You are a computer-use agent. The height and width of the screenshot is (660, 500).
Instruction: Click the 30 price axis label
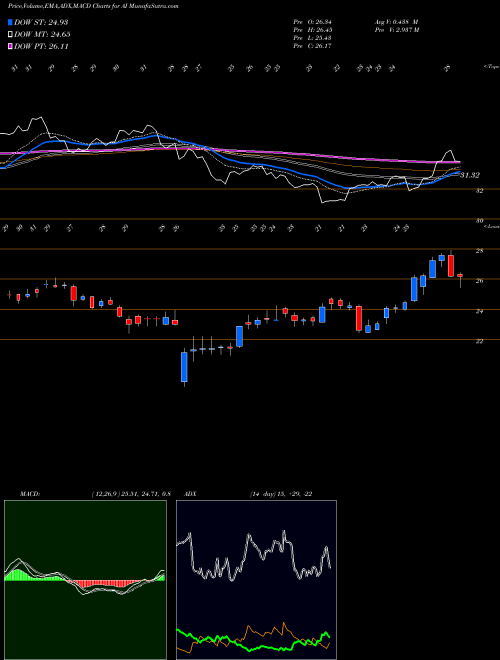click(x=479, y=220)
